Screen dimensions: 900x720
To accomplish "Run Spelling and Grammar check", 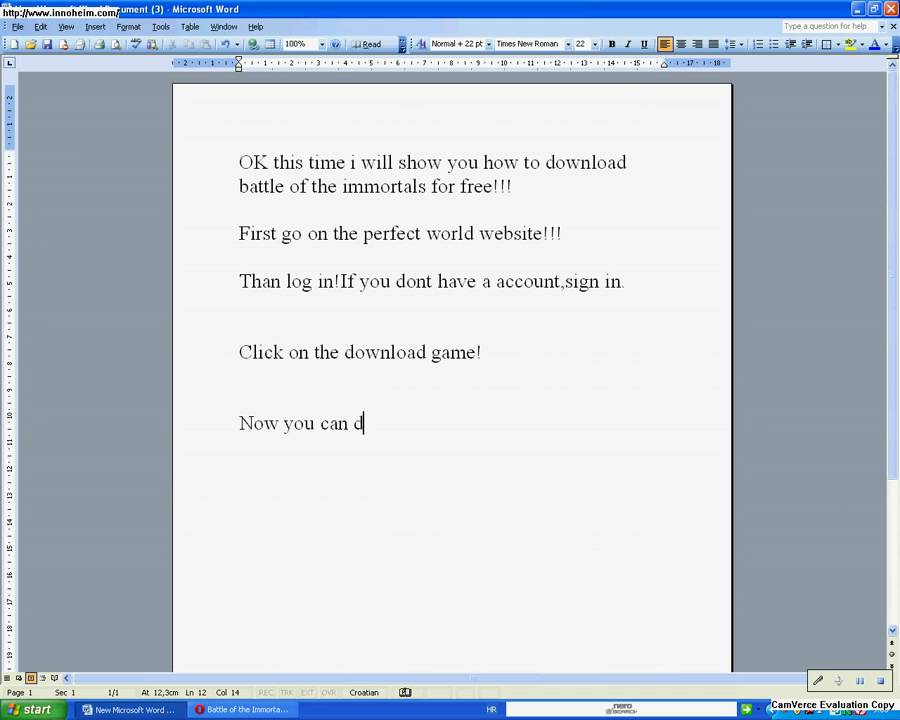I will click(136, 44).
